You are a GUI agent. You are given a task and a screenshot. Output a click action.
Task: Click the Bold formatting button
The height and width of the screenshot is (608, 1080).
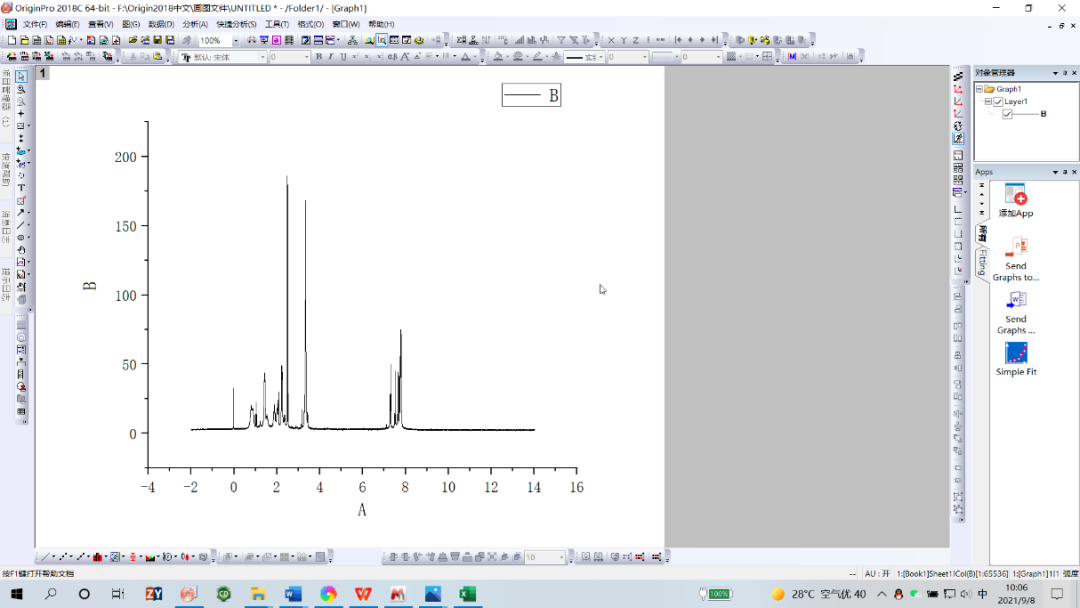click(x=319, y=57)
